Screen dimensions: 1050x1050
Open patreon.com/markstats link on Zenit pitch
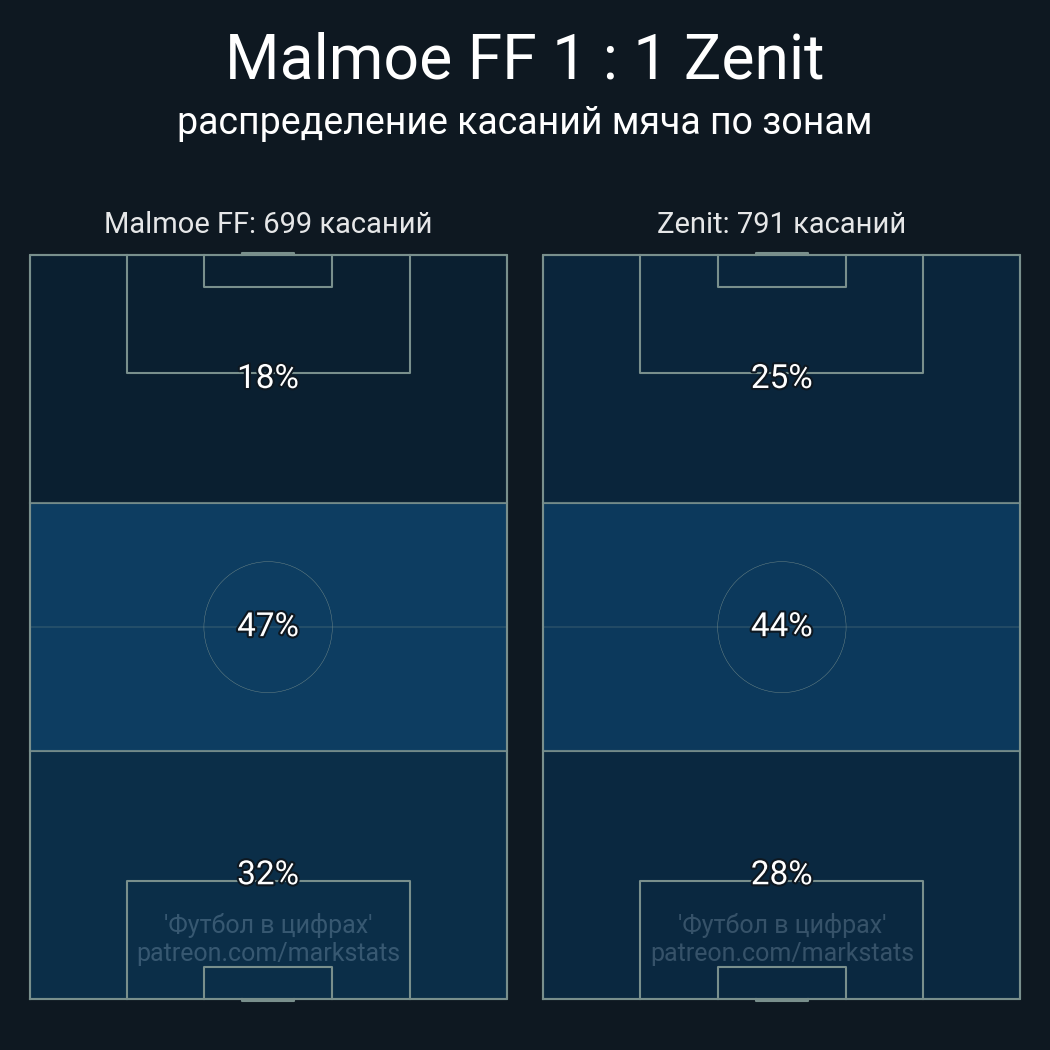click(781, 952)
